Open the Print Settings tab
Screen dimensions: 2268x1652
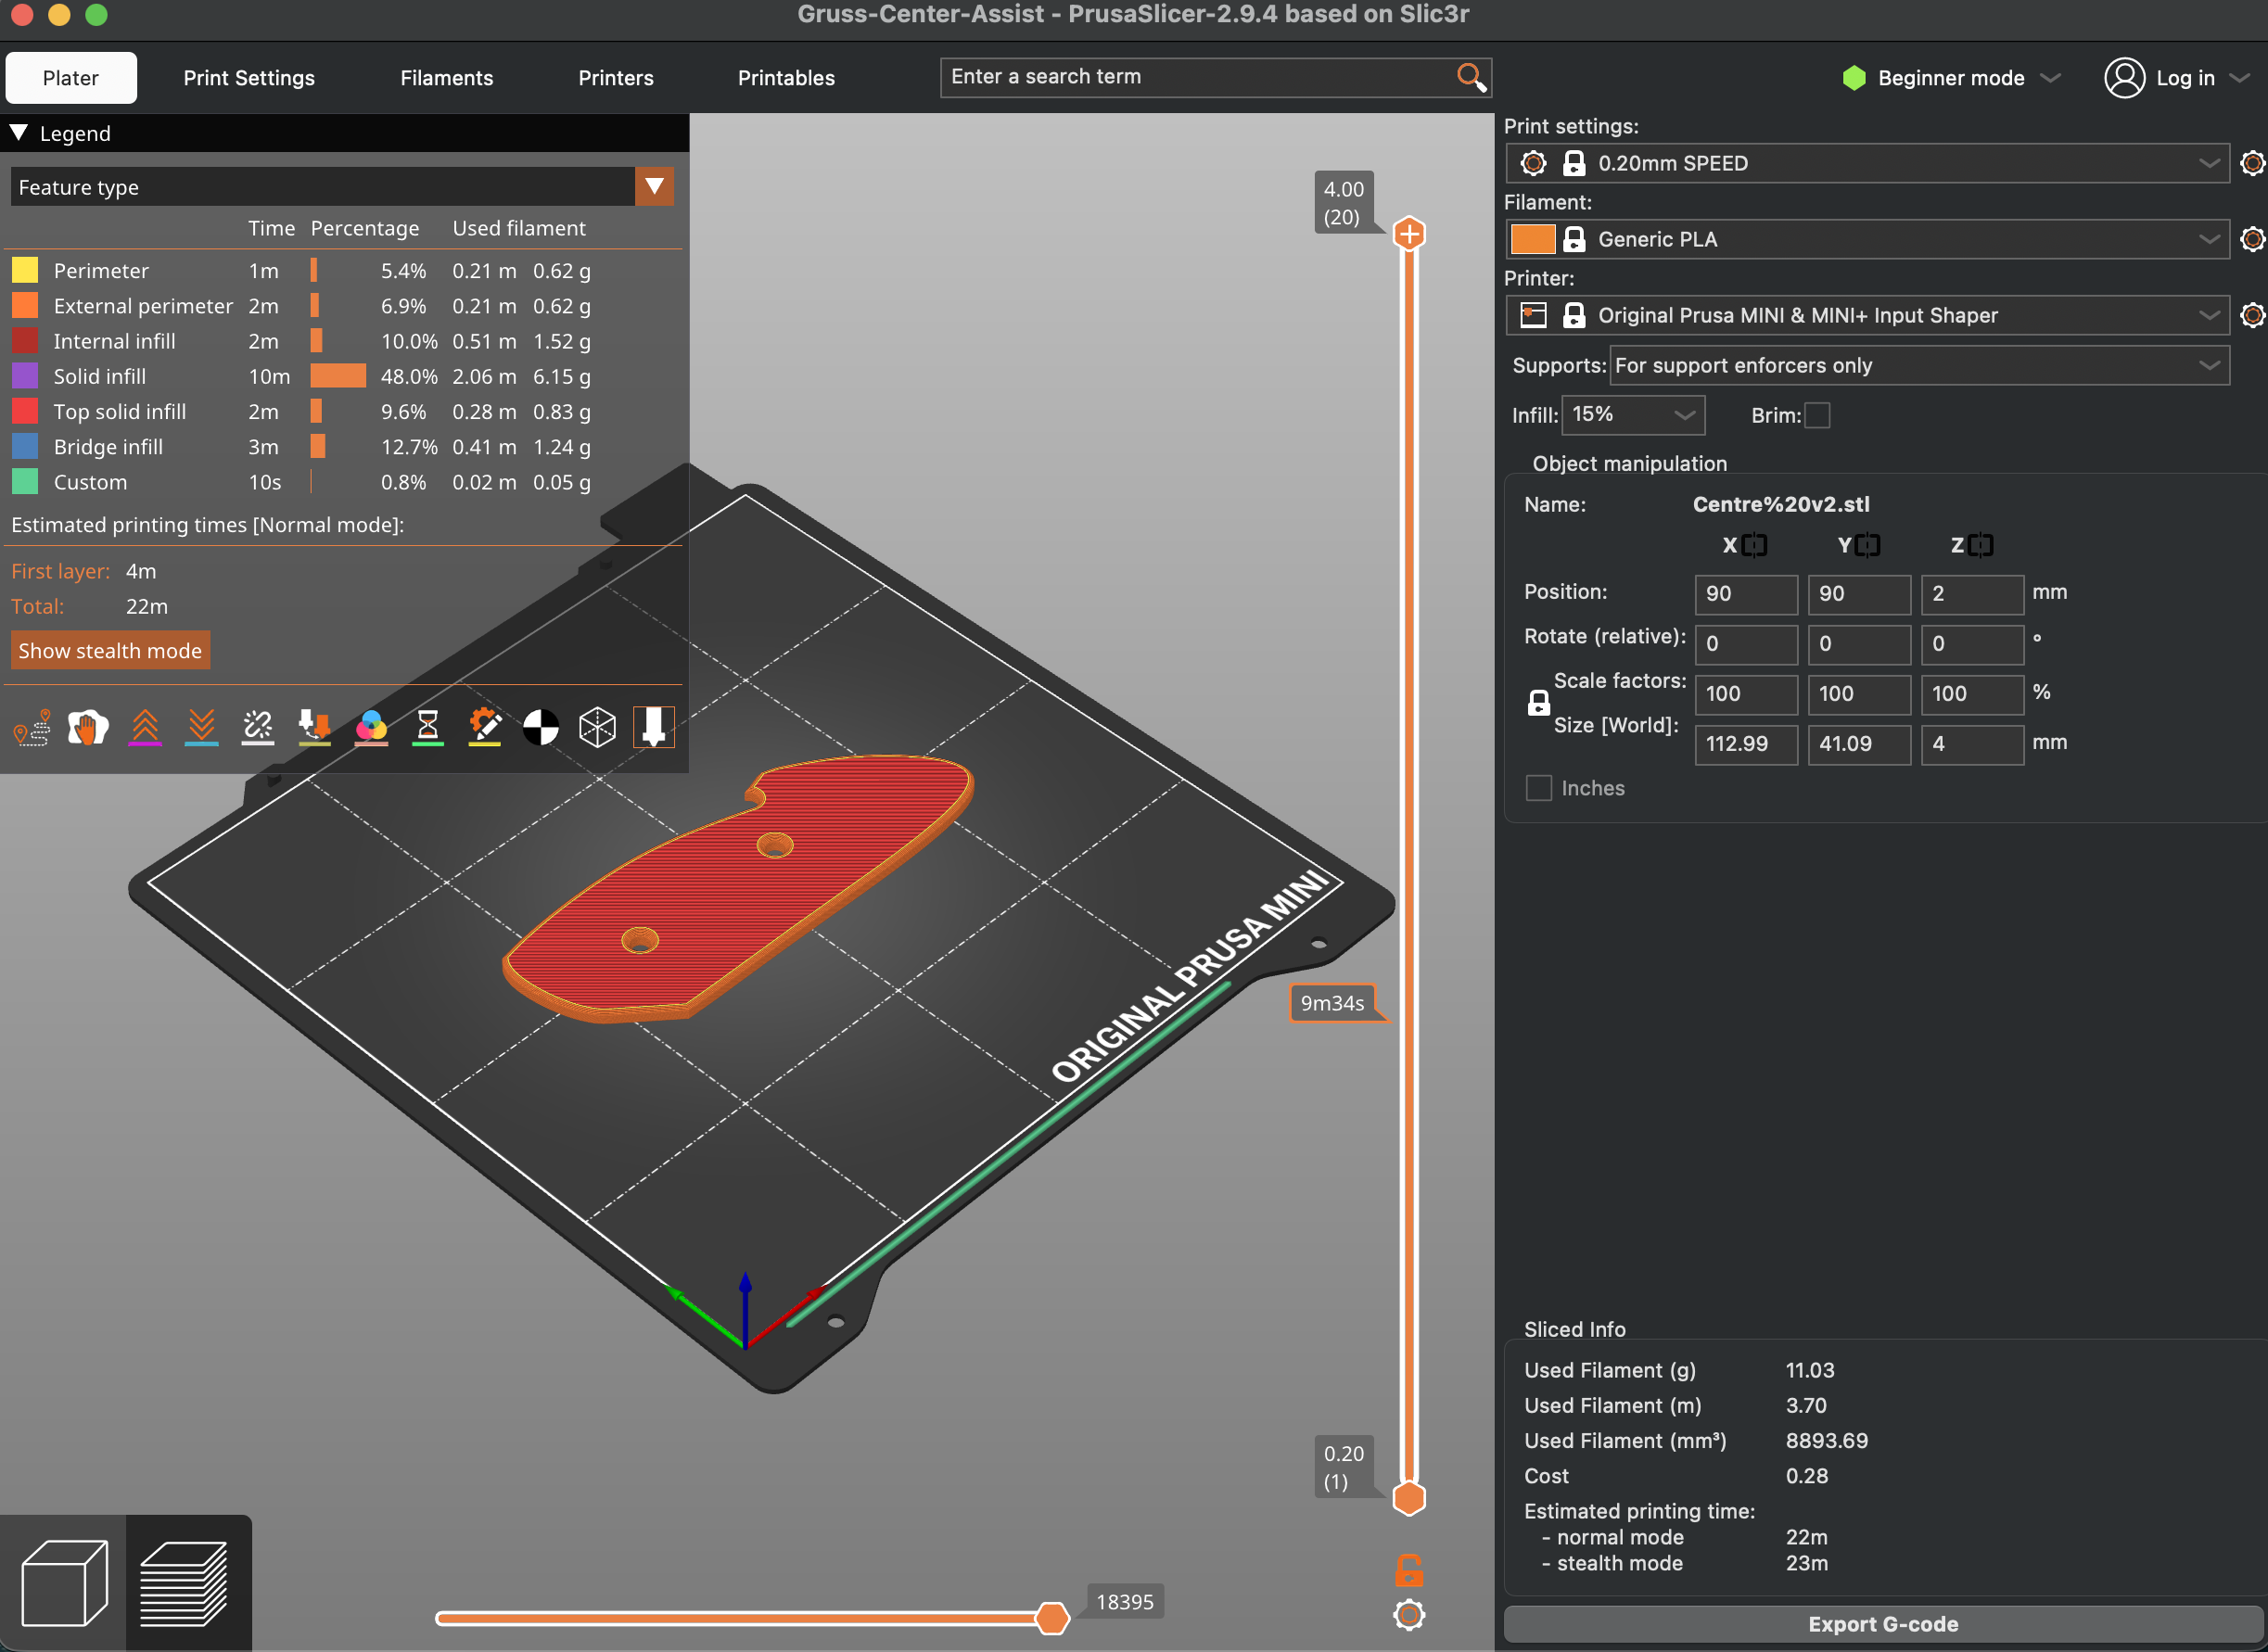pyautogui.click(x=249, y=78)
